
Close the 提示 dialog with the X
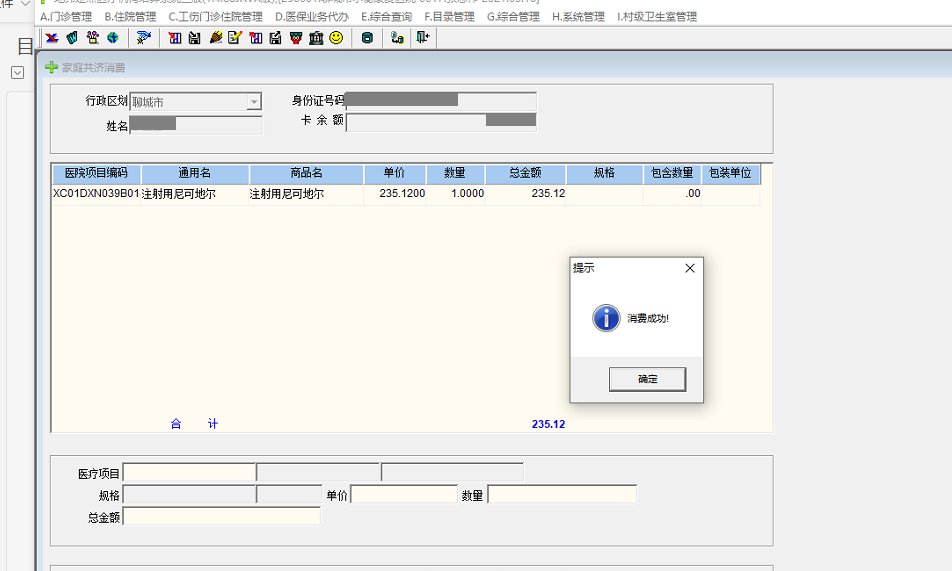689,268
